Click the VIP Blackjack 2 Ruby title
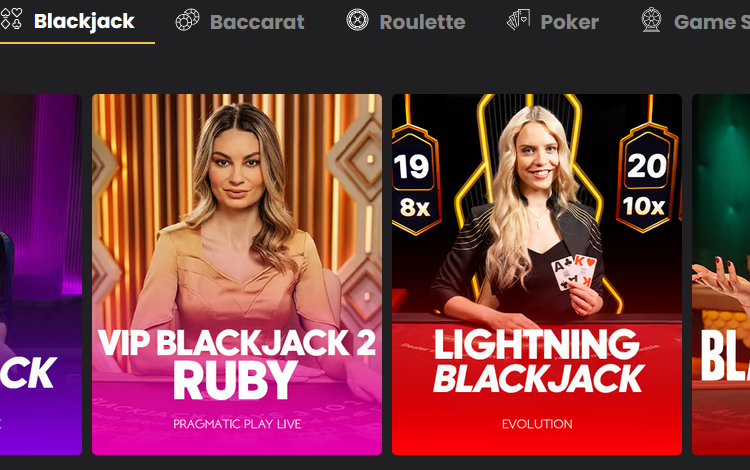This screenshot has height=470, width=750. coord(237,364)
